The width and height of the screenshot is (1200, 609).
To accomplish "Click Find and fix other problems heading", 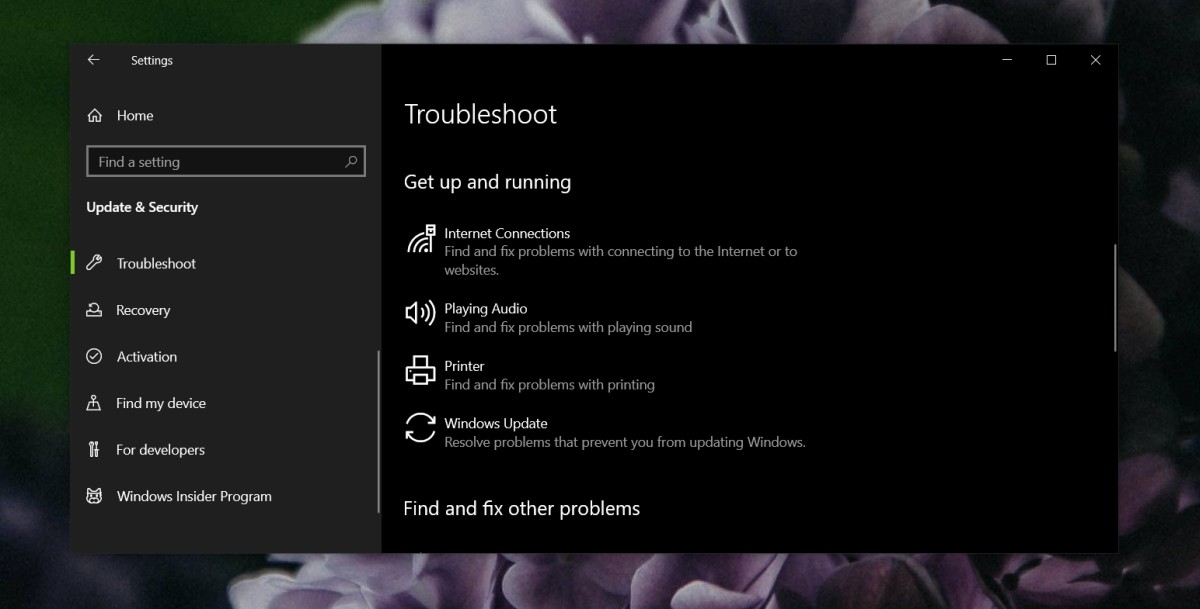I will pos(521,508).
